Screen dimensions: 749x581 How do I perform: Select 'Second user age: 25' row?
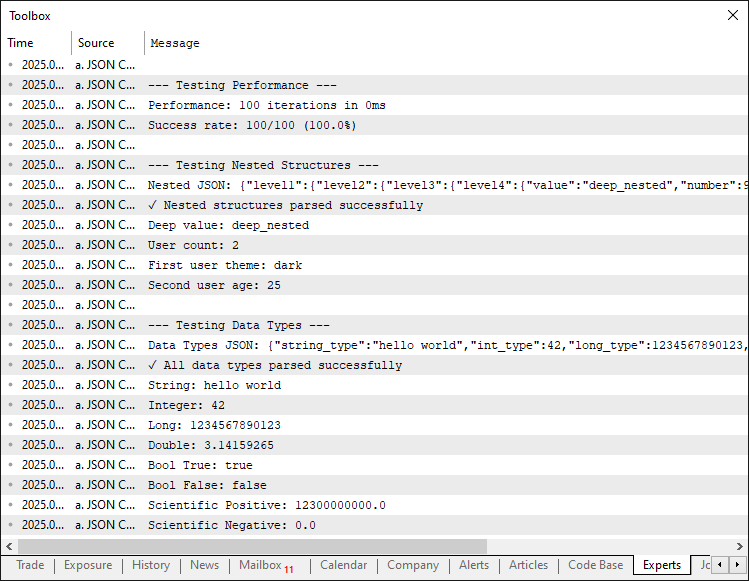[374, 285]
